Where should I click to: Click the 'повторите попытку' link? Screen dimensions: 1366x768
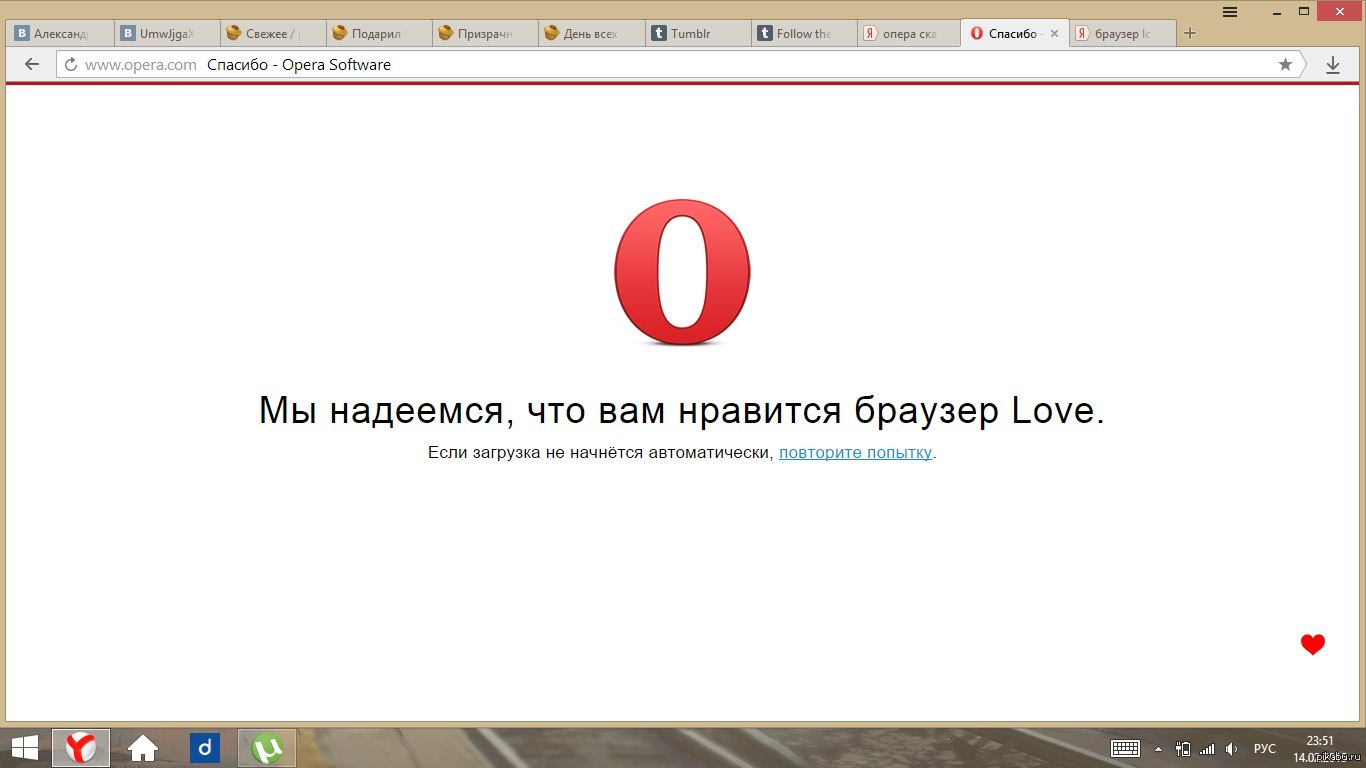[x=855, y=452]
